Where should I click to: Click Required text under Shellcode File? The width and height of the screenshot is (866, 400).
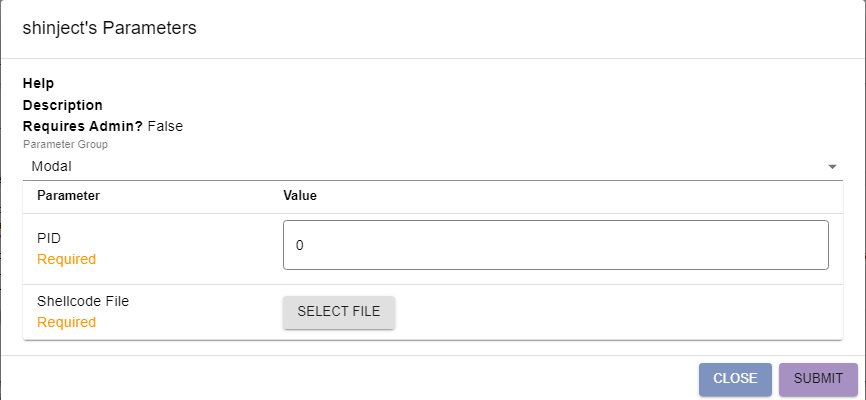(66, 322)
